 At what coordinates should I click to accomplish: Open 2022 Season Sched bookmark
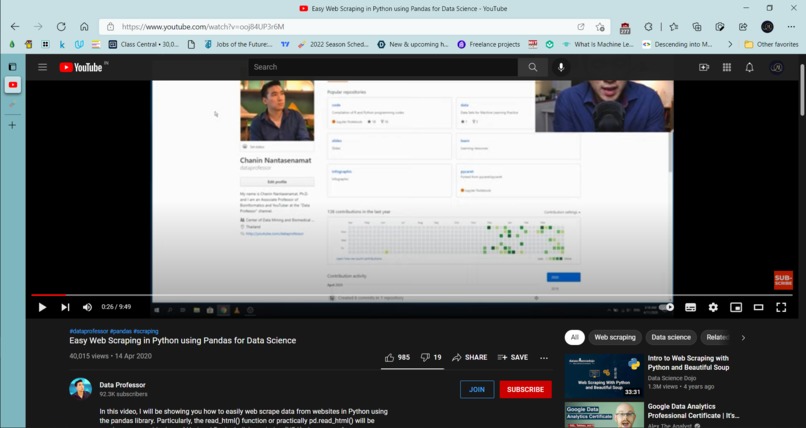click(333, 45)
